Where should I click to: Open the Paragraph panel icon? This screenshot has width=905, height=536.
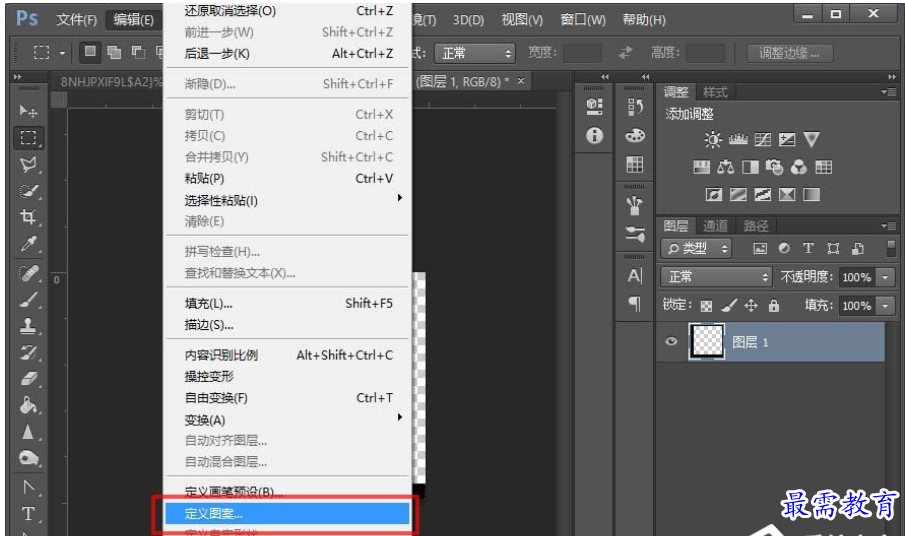(635, 303)
